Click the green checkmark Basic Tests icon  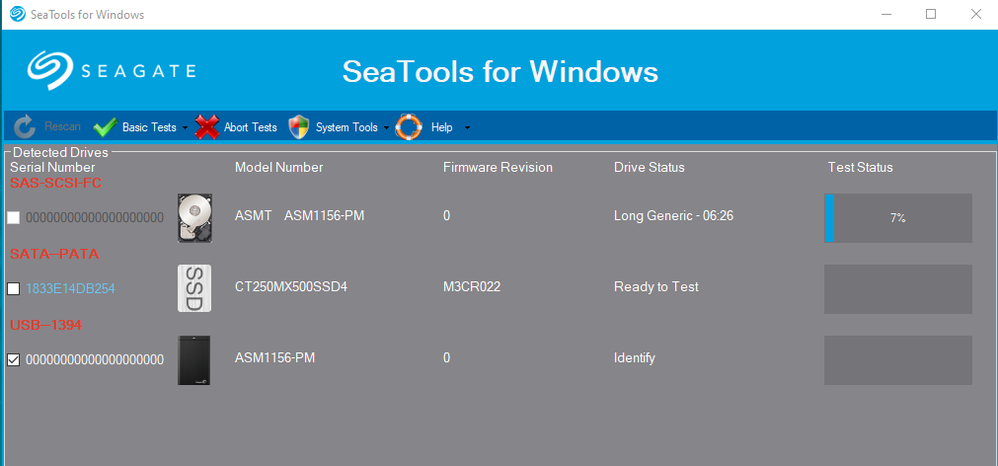105,127
